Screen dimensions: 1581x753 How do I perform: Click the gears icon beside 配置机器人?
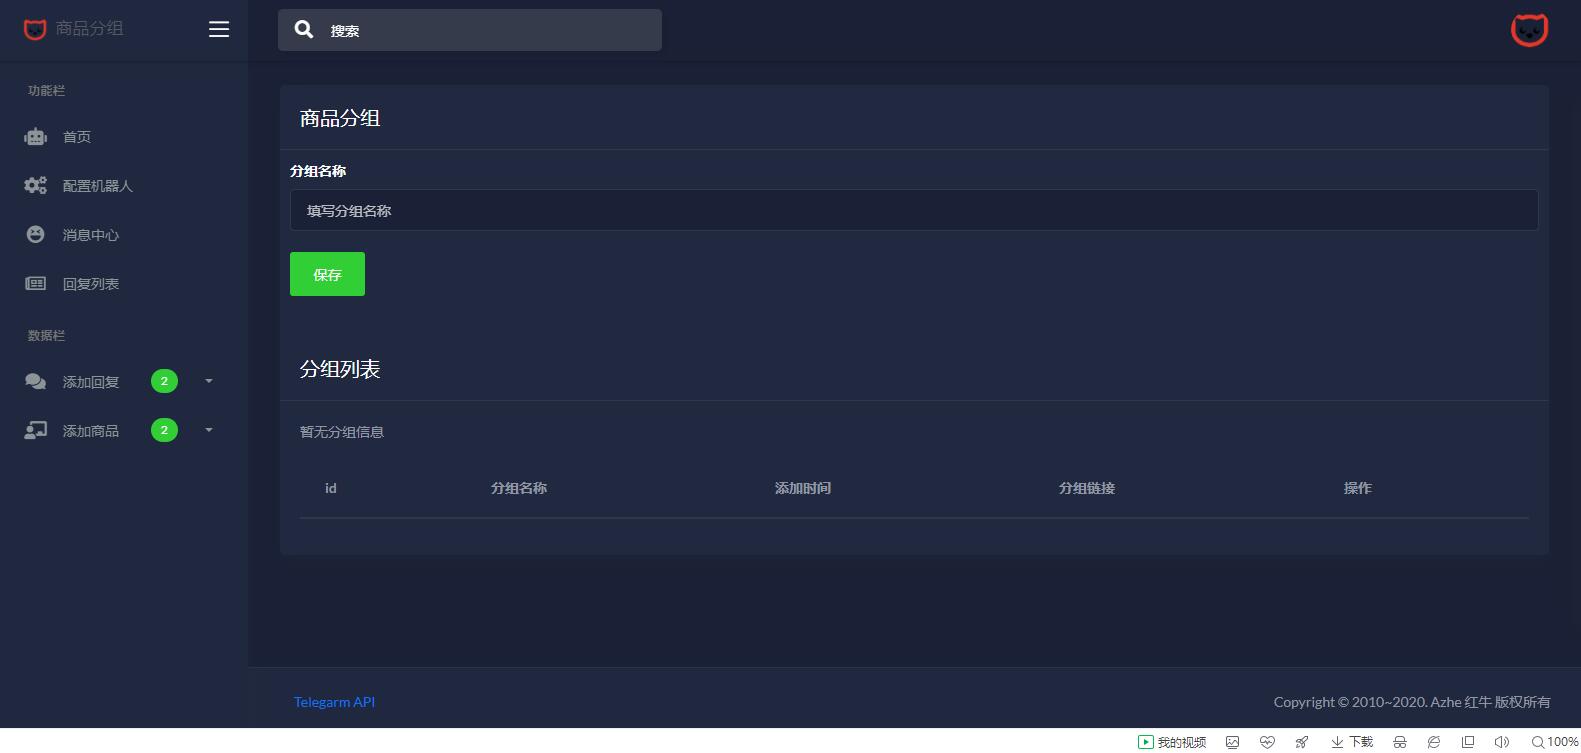36,186
